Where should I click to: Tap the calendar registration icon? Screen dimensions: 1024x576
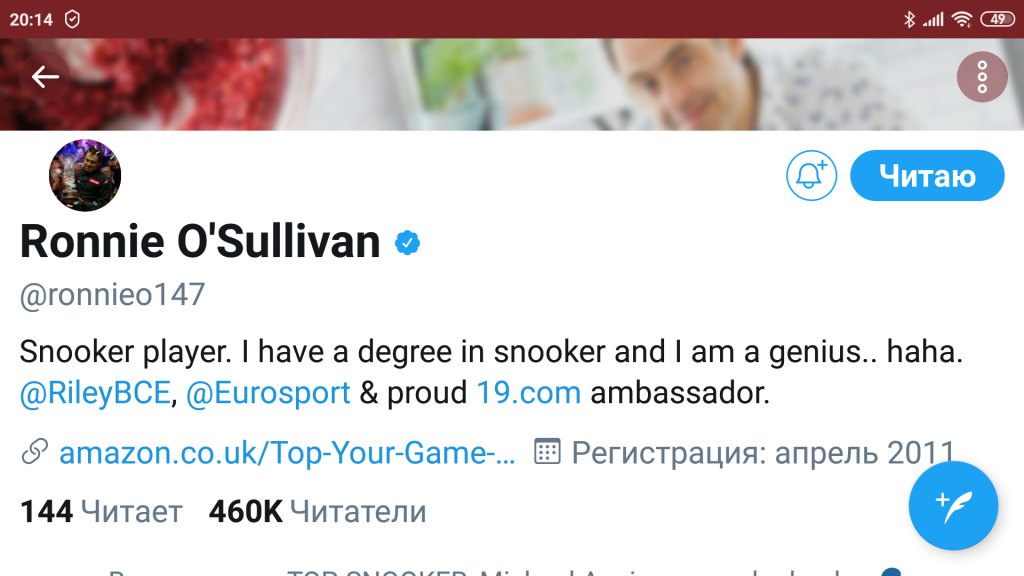tap(547, 452)
